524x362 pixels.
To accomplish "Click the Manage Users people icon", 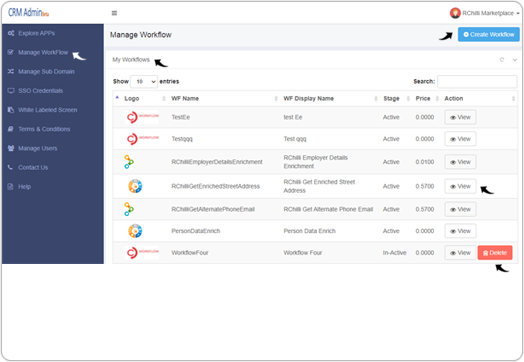I will point(11,148).
